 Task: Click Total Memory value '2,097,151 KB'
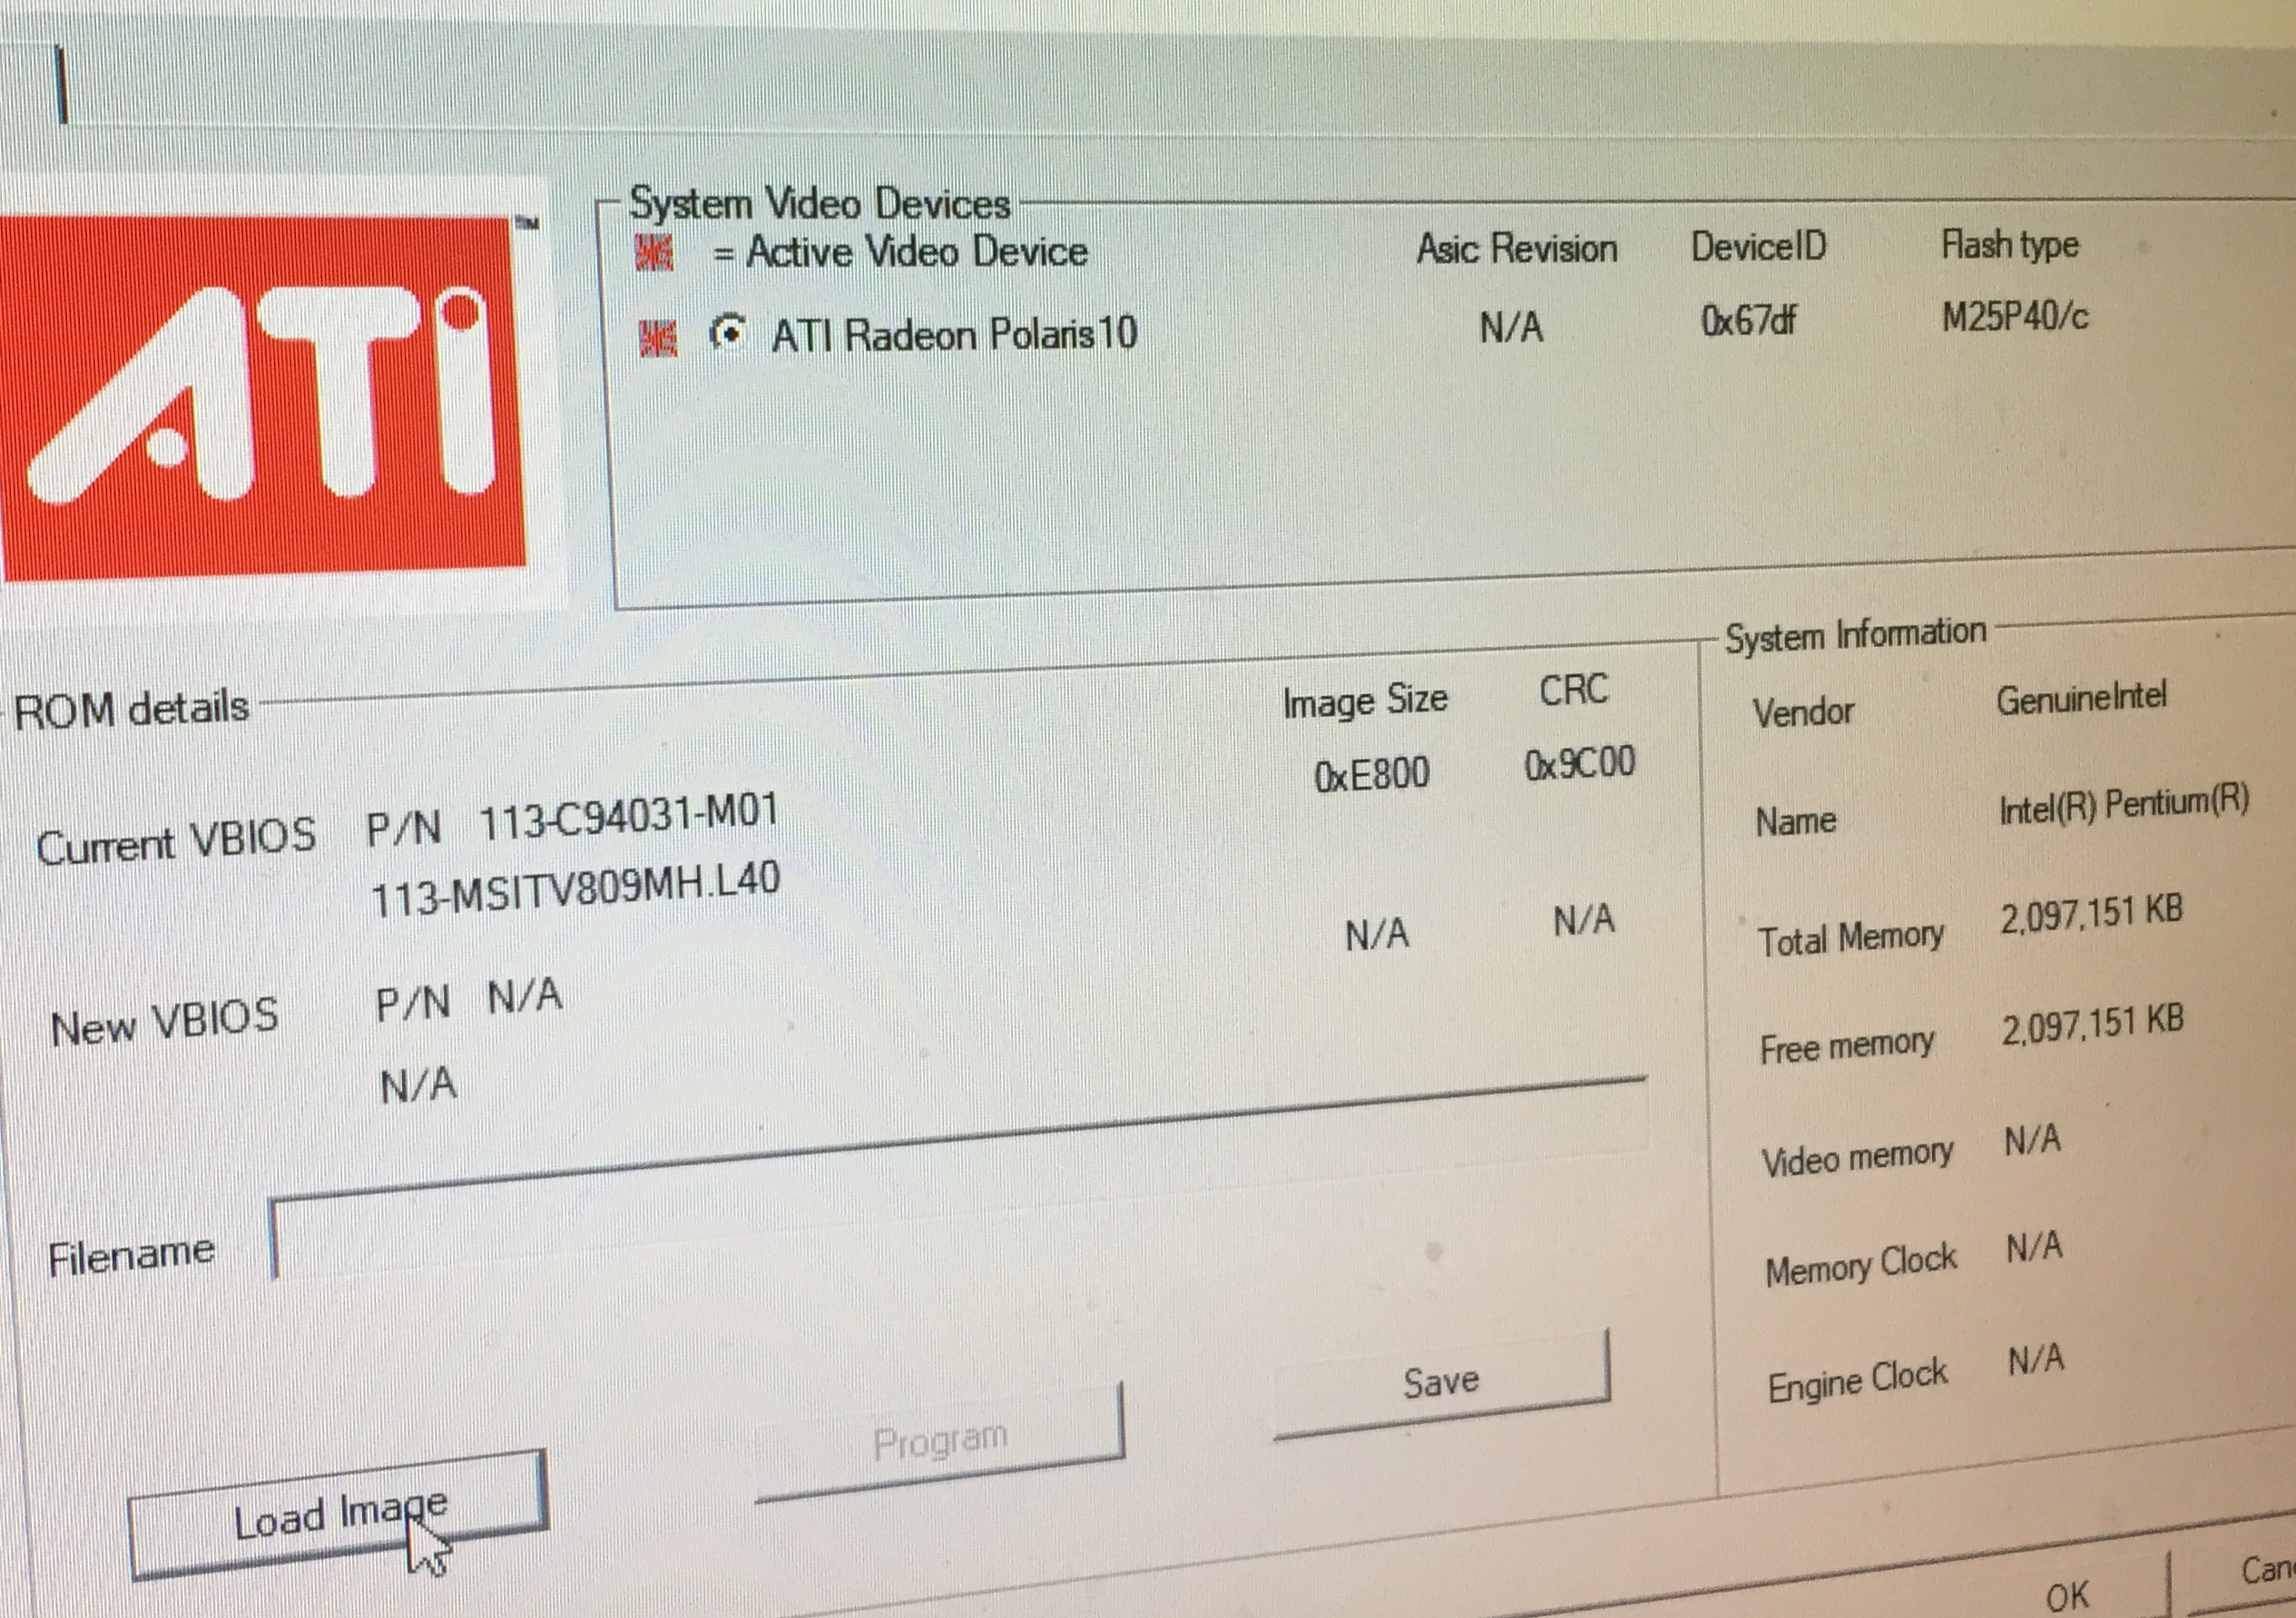(x=2091, y=914)
